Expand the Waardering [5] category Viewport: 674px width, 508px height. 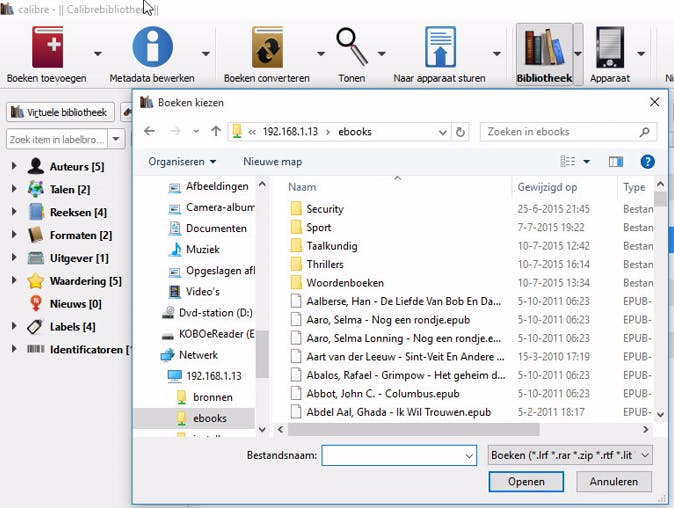(x=14, y=280)
